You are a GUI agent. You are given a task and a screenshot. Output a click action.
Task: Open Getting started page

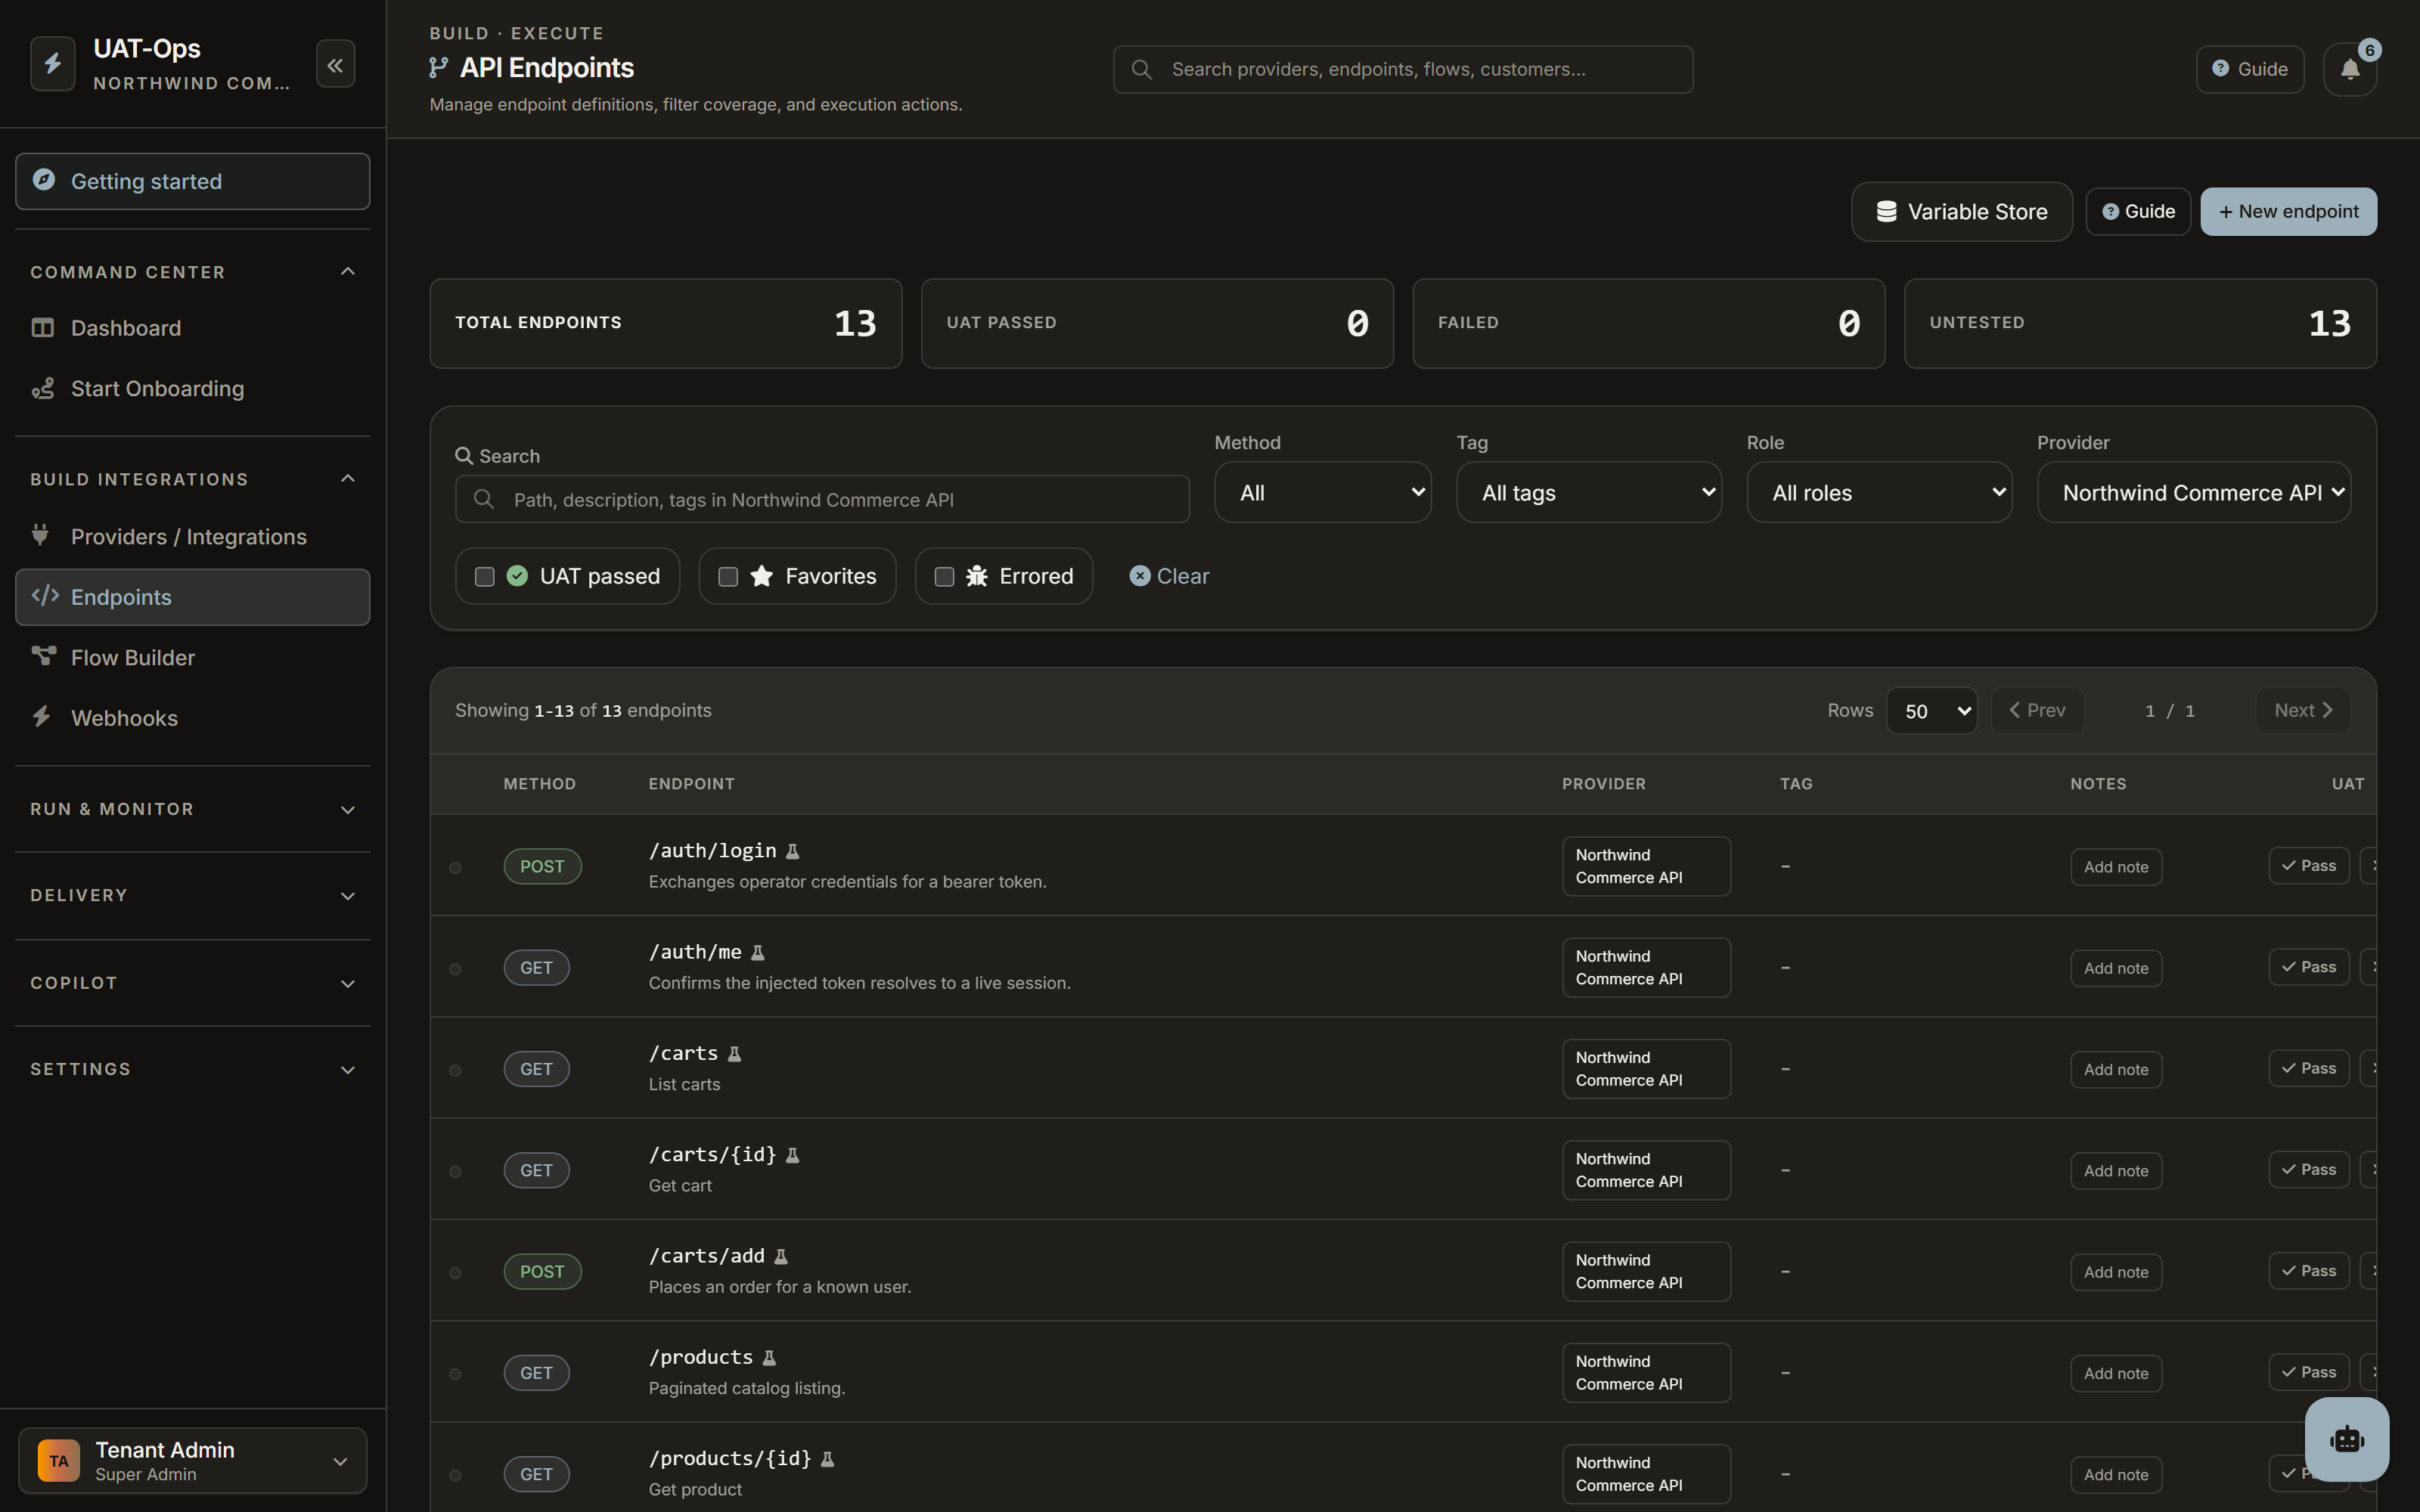tap(192, 181)
